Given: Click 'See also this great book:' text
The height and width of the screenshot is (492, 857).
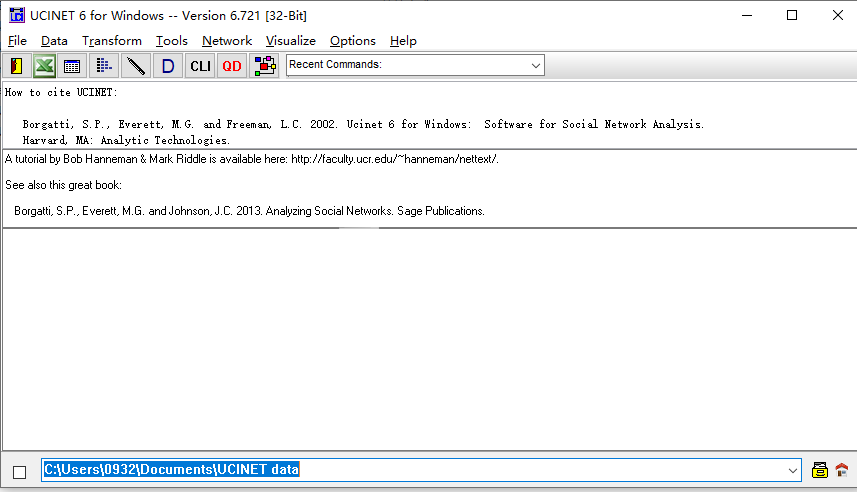Looking at the screenshot, I should (x=63, y=185).
